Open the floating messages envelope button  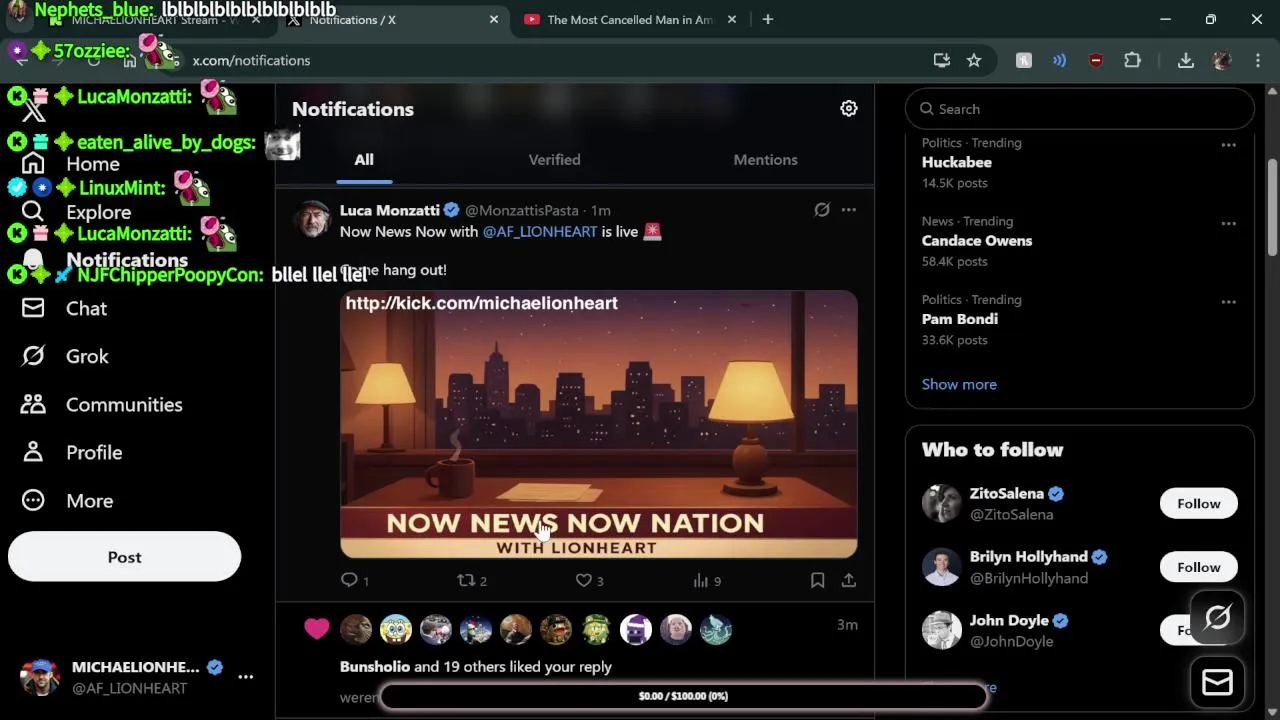1217,683
